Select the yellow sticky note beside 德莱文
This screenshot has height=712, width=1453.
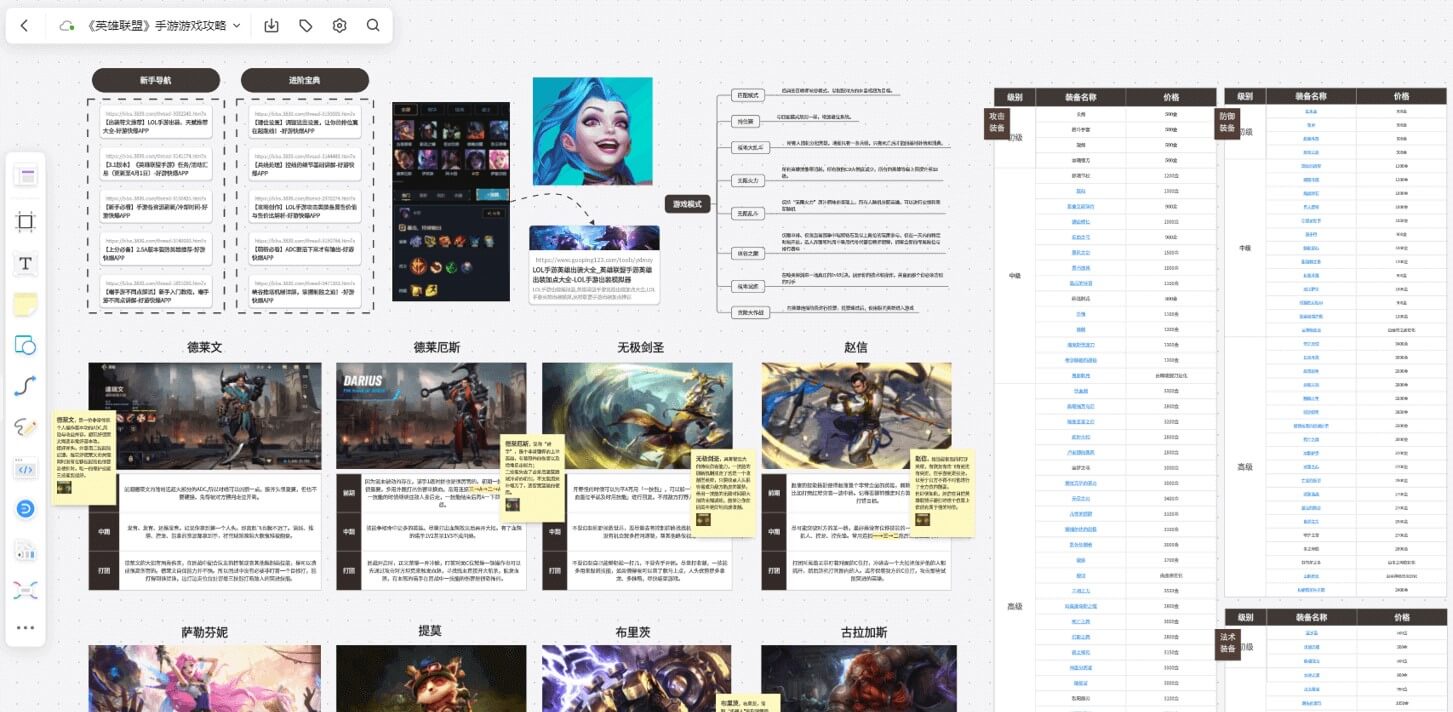coord(83,456)
